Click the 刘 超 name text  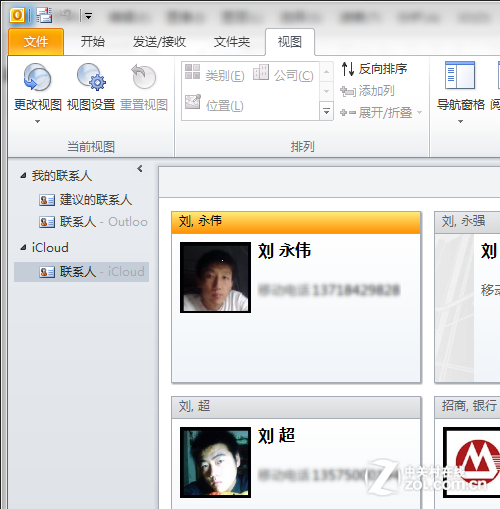click(x=276, y=436)
